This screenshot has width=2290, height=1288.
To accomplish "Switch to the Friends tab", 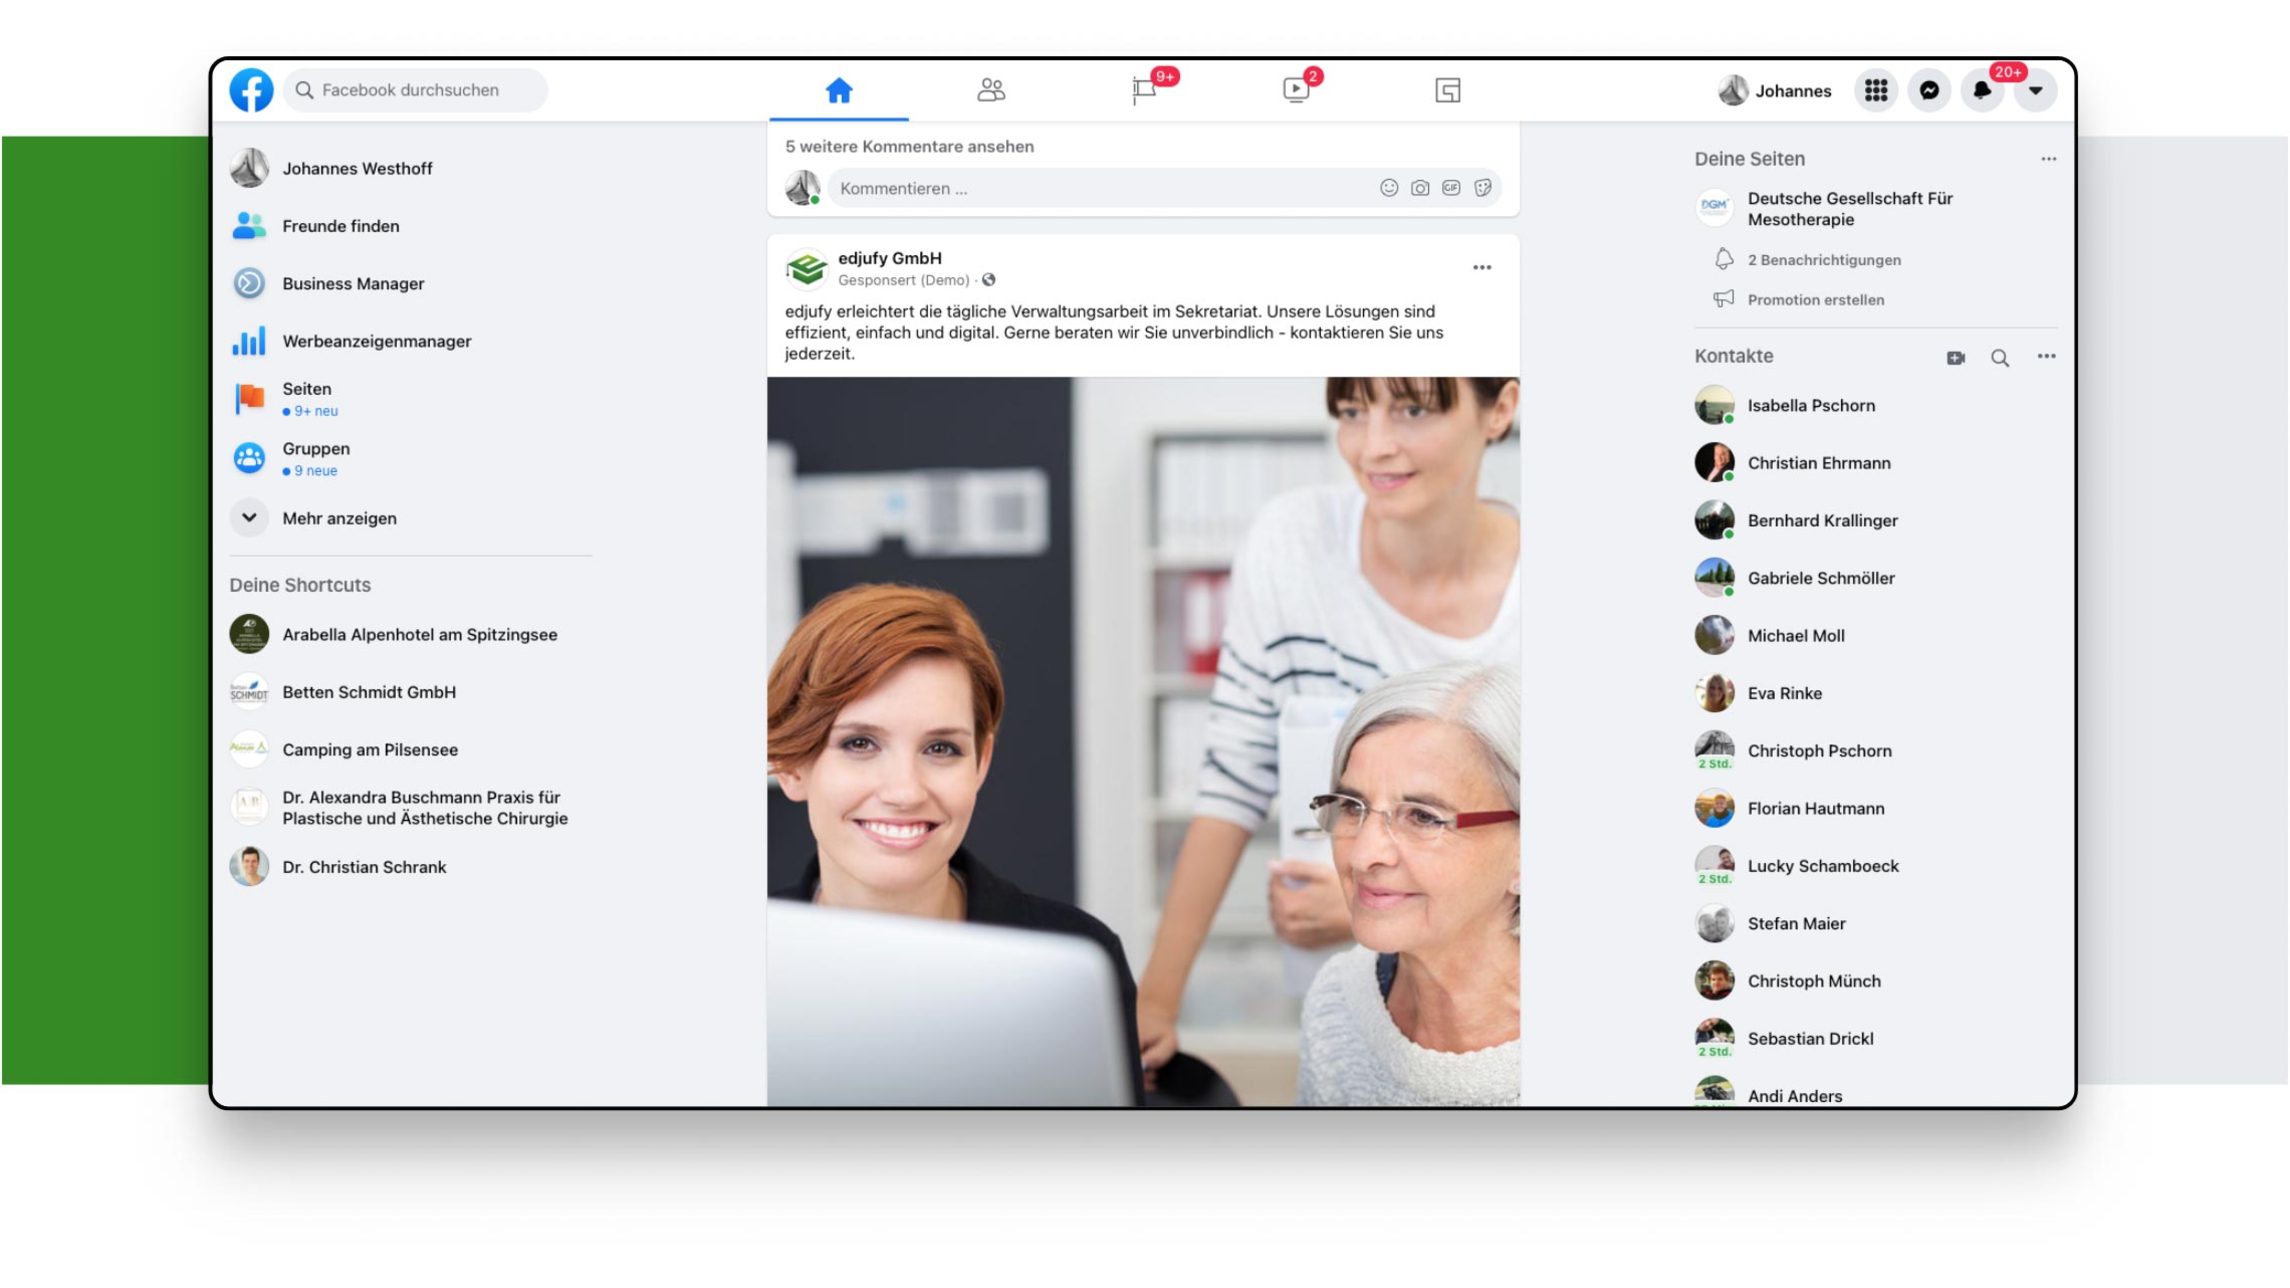I will 991,90.
